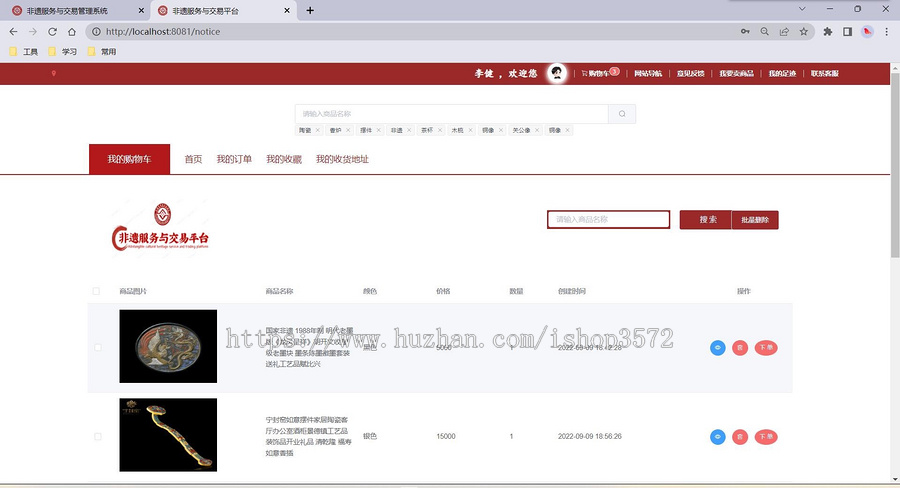Remove the 非遗 search history tag
The height and width of the screenshot is (488, 900).
pyautogui.click(x=409, y=130)
